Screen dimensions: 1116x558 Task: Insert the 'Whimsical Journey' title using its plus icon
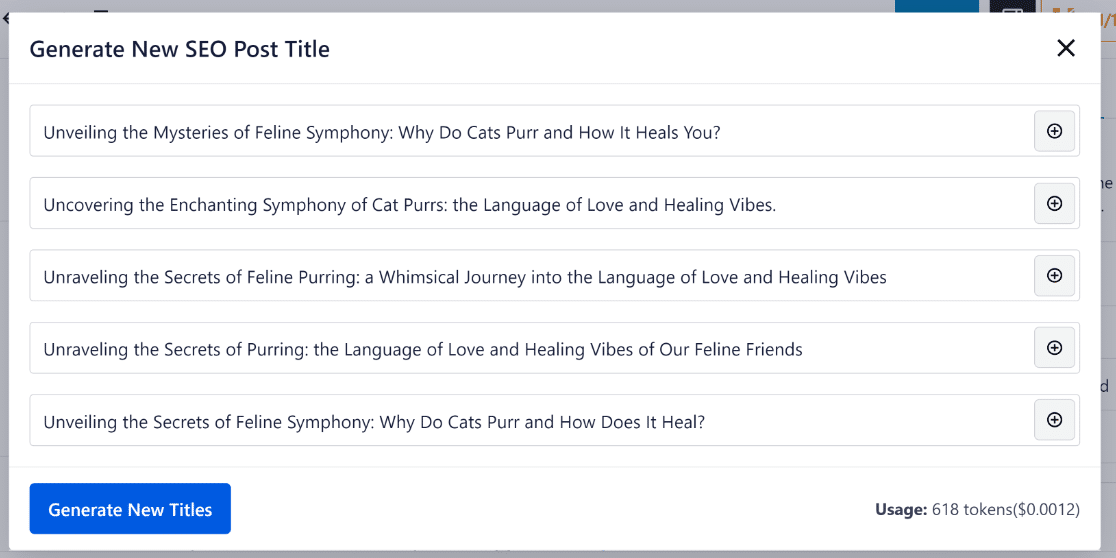1054,276
